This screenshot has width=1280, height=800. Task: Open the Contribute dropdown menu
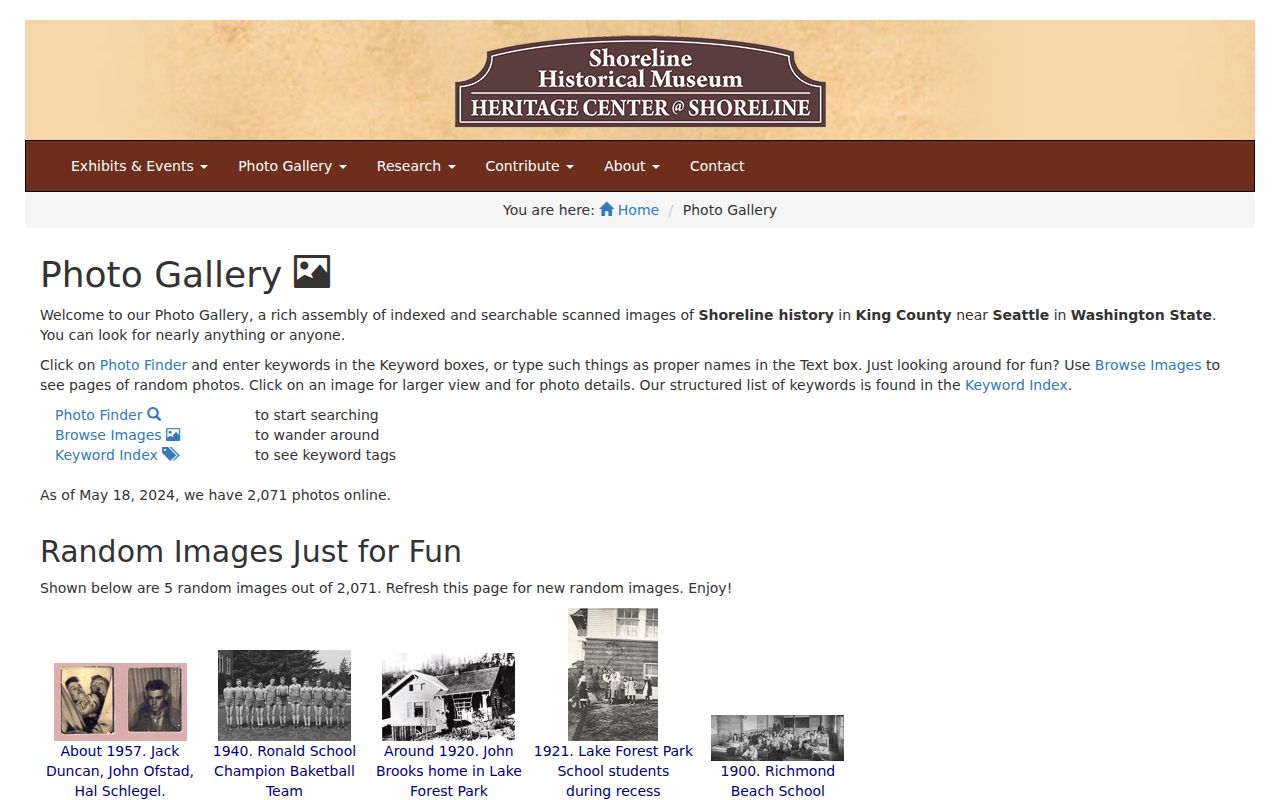click(x=529, y=166)
